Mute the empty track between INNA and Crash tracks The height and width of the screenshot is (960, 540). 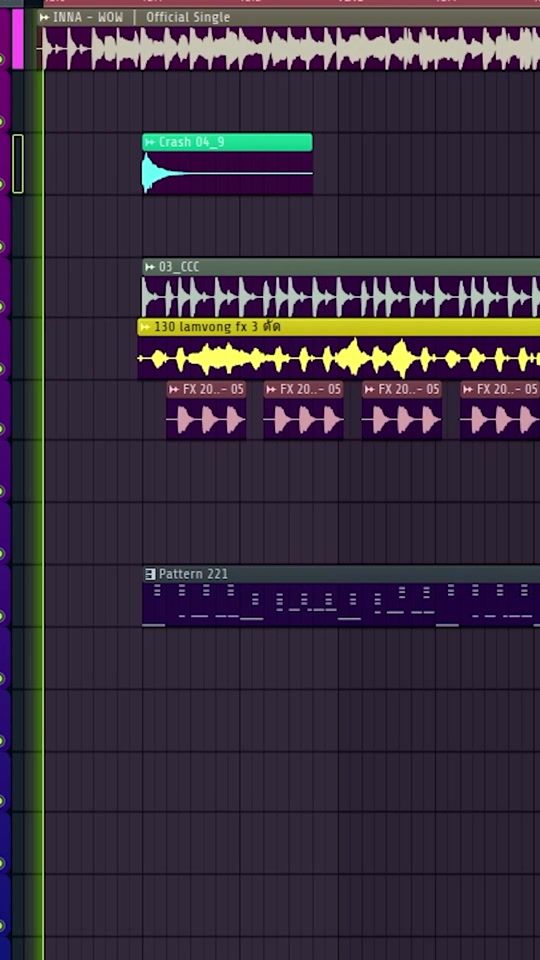[2, 121]
